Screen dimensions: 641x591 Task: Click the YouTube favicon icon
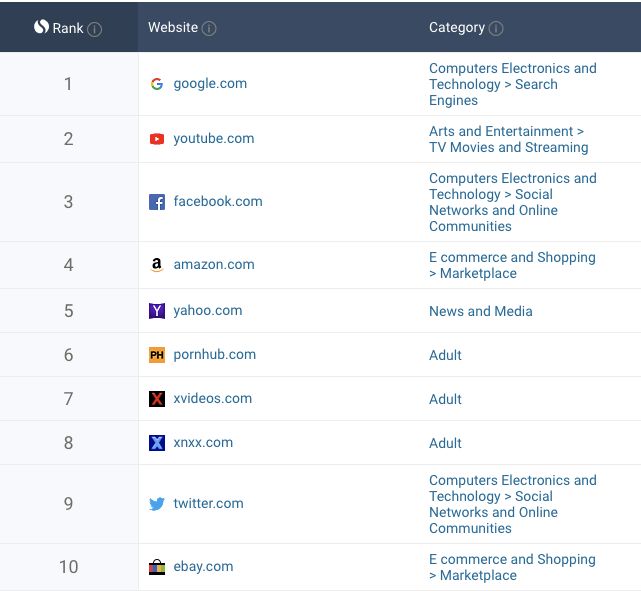point(157,139)
